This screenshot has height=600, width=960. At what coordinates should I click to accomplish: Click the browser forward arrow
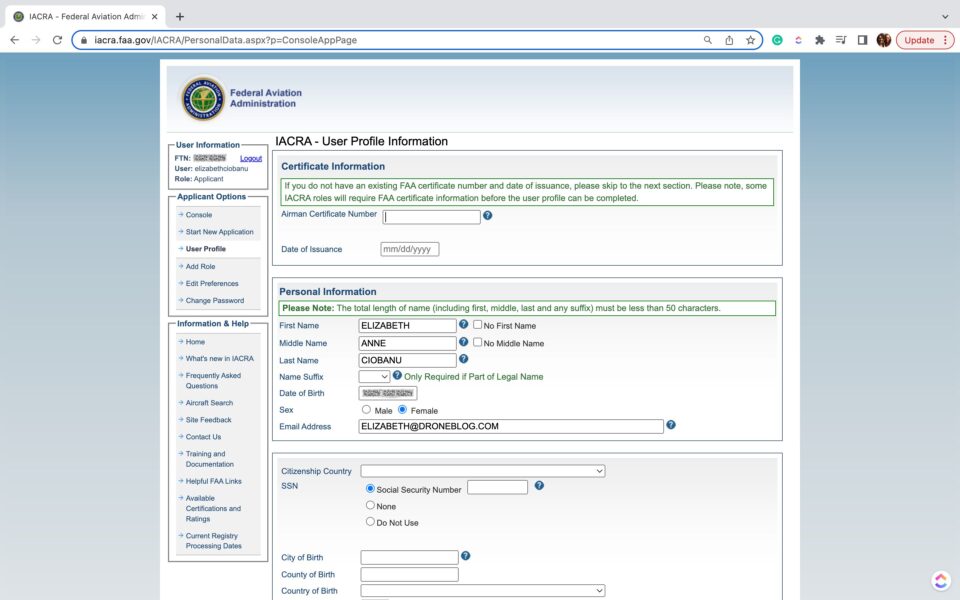[x=36, y=40]
